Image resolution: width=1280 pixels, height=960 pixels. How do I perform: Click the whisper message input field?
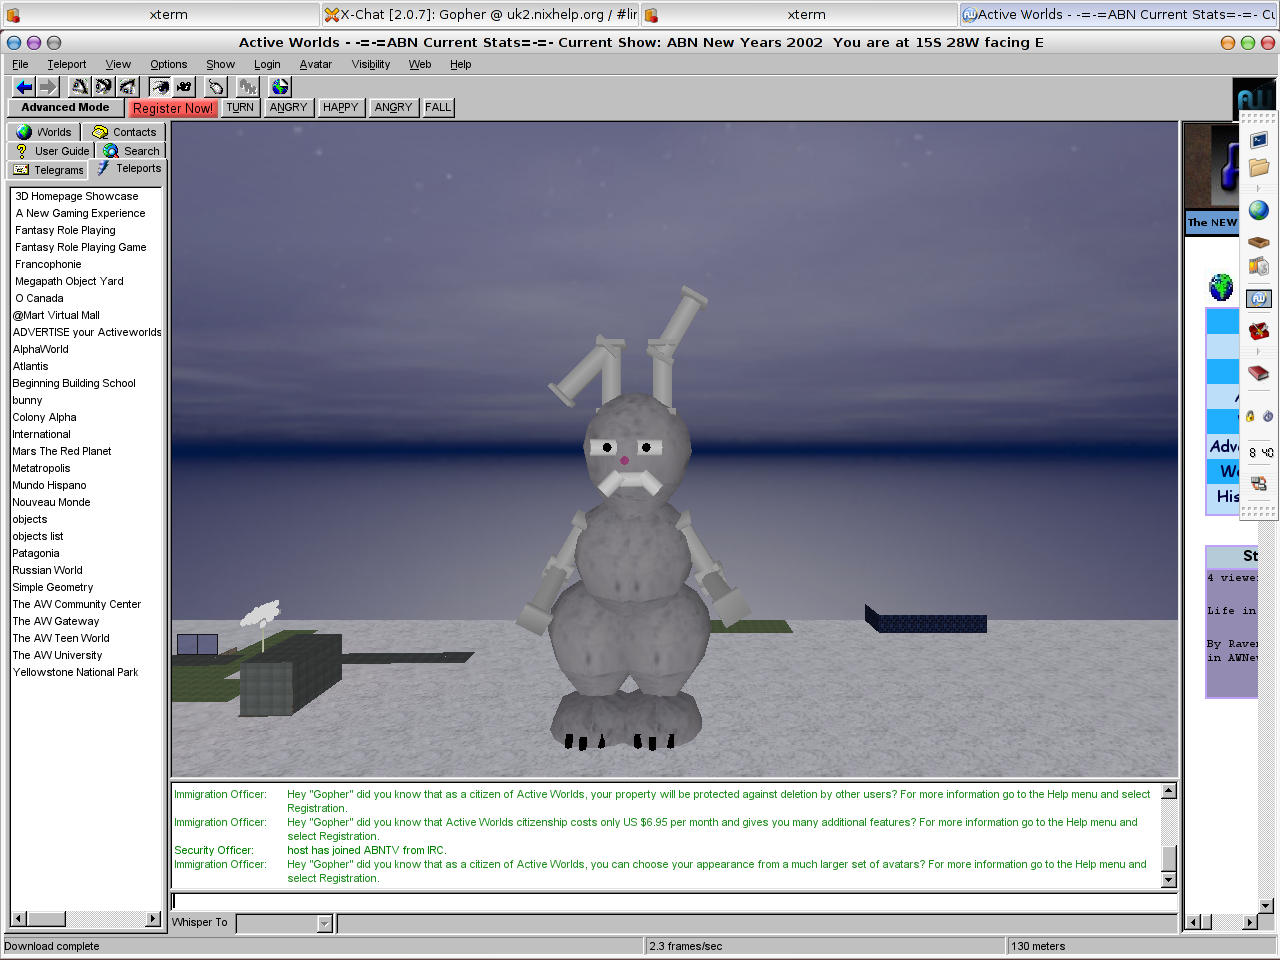pos(757,923)
